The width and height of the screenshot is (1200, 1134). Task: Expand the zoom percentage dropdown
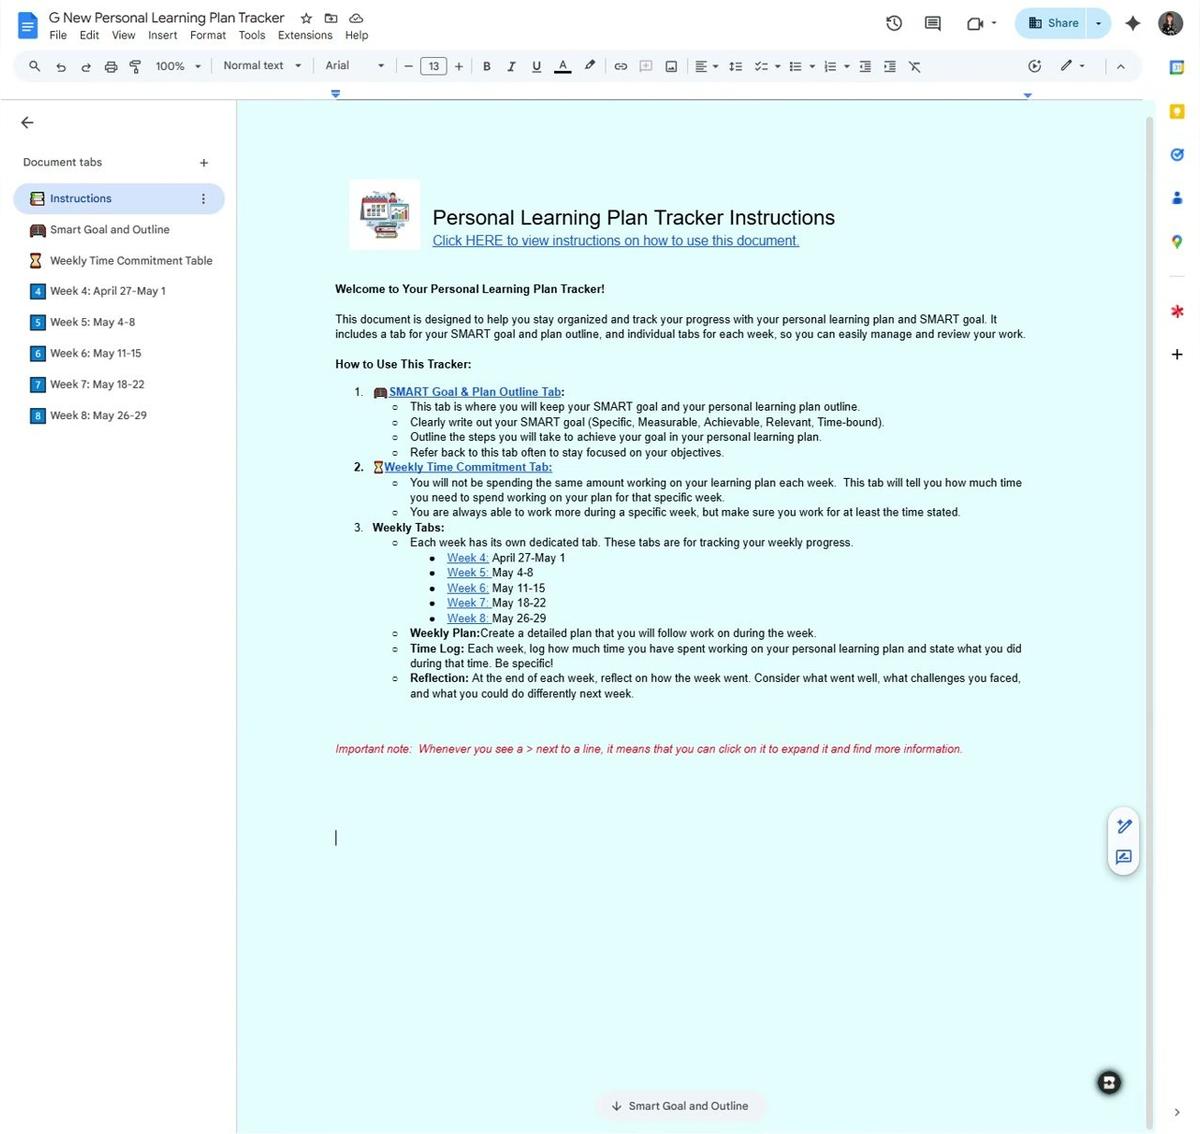pos(197,66)
